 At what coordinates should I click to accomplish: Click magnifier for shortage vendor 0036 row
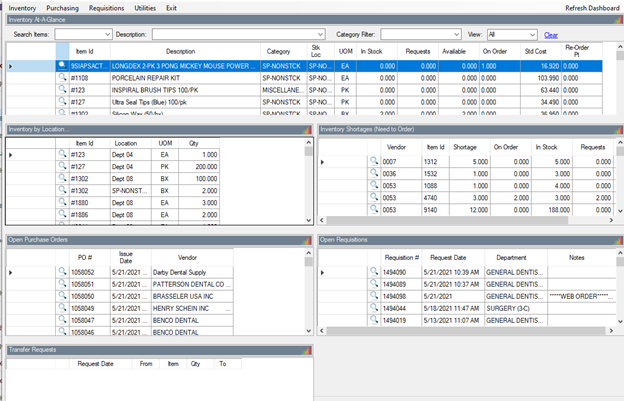[x=374, y=173]
